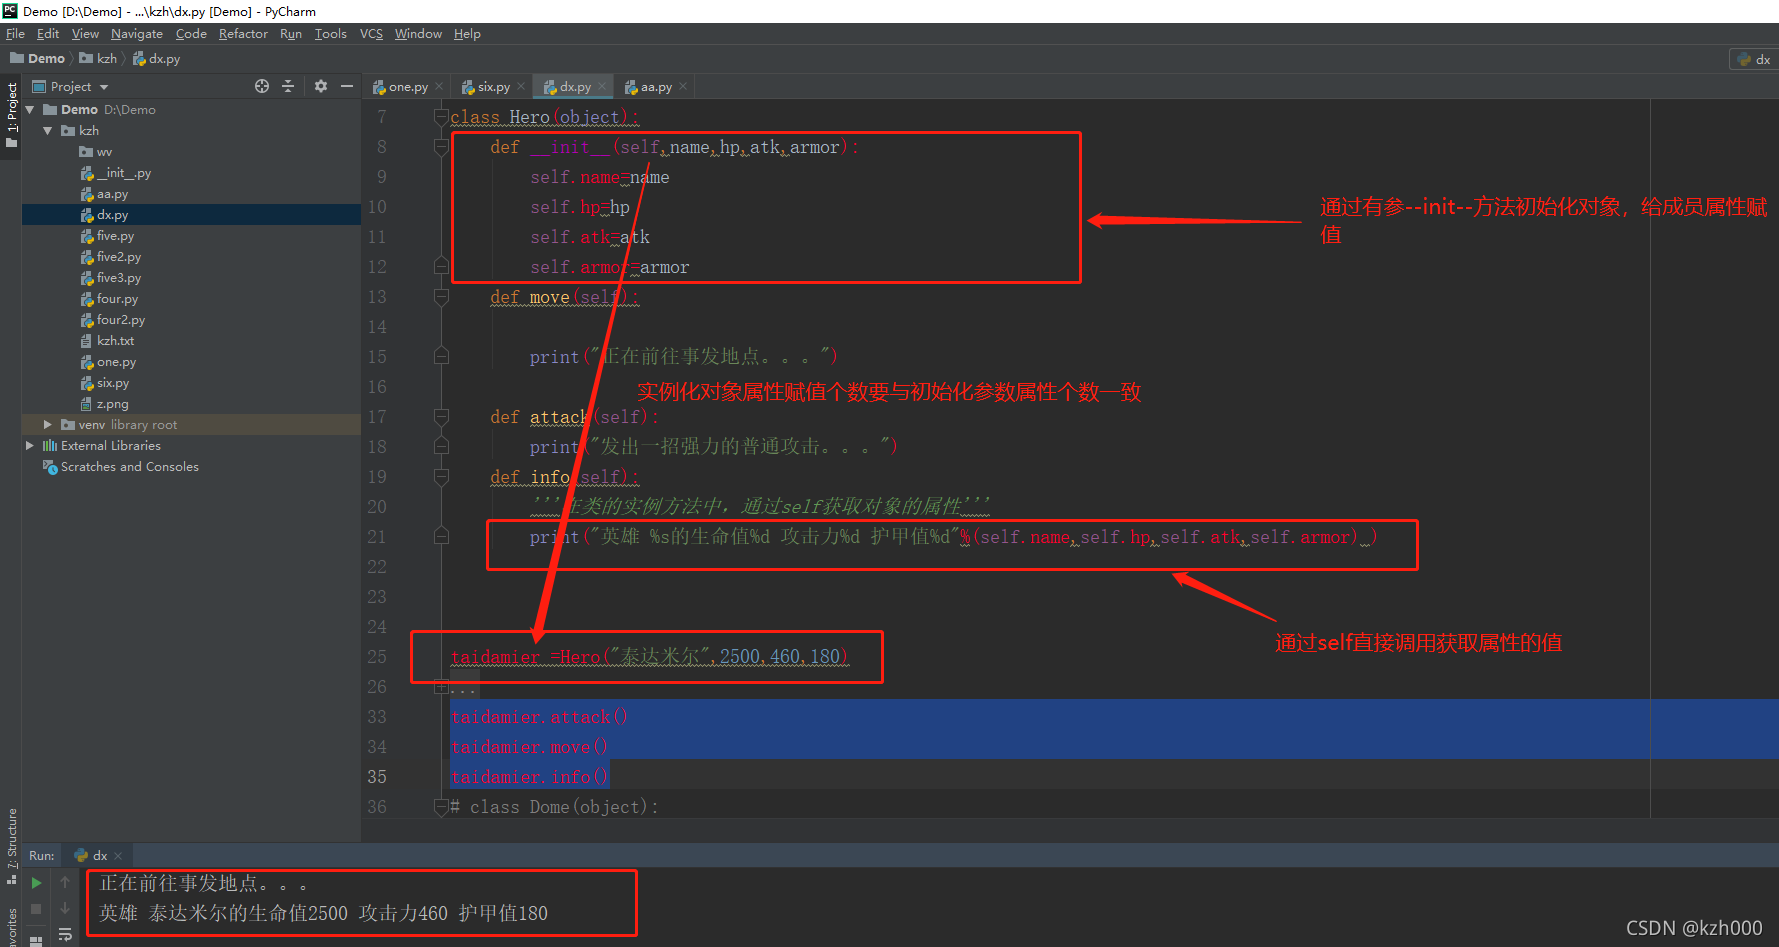This screenshot has width=1779, height=947.
Task: Click the kzh breadcrumb in navigation bar
Action: click(x=98, y=59)
